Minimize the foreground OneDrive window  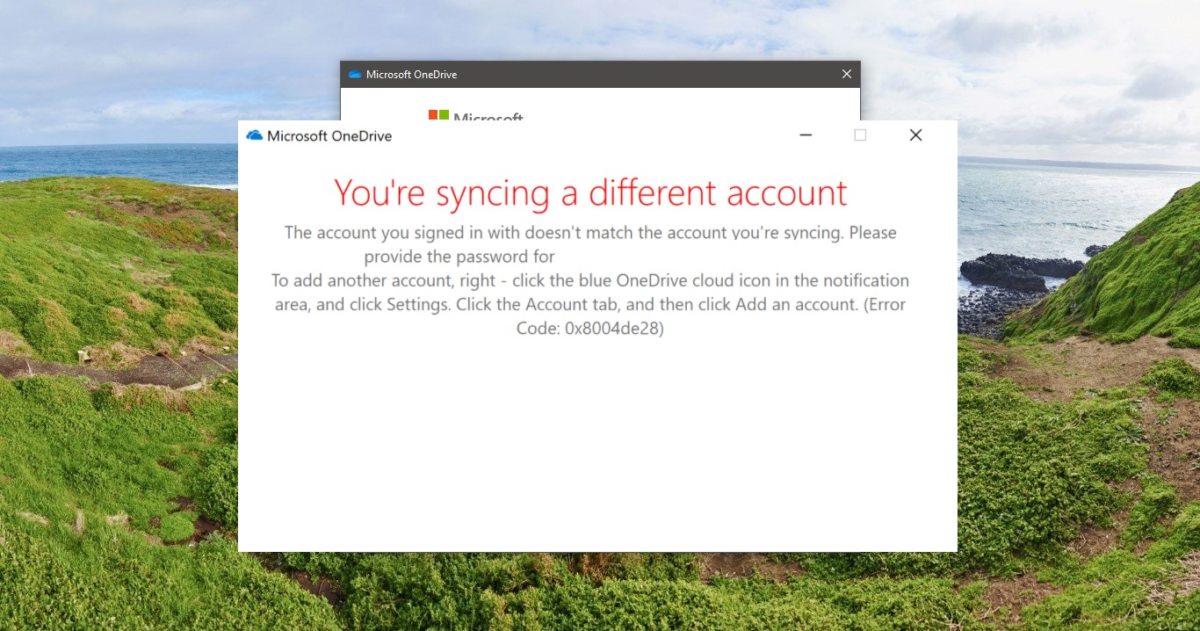coord(805,134)
